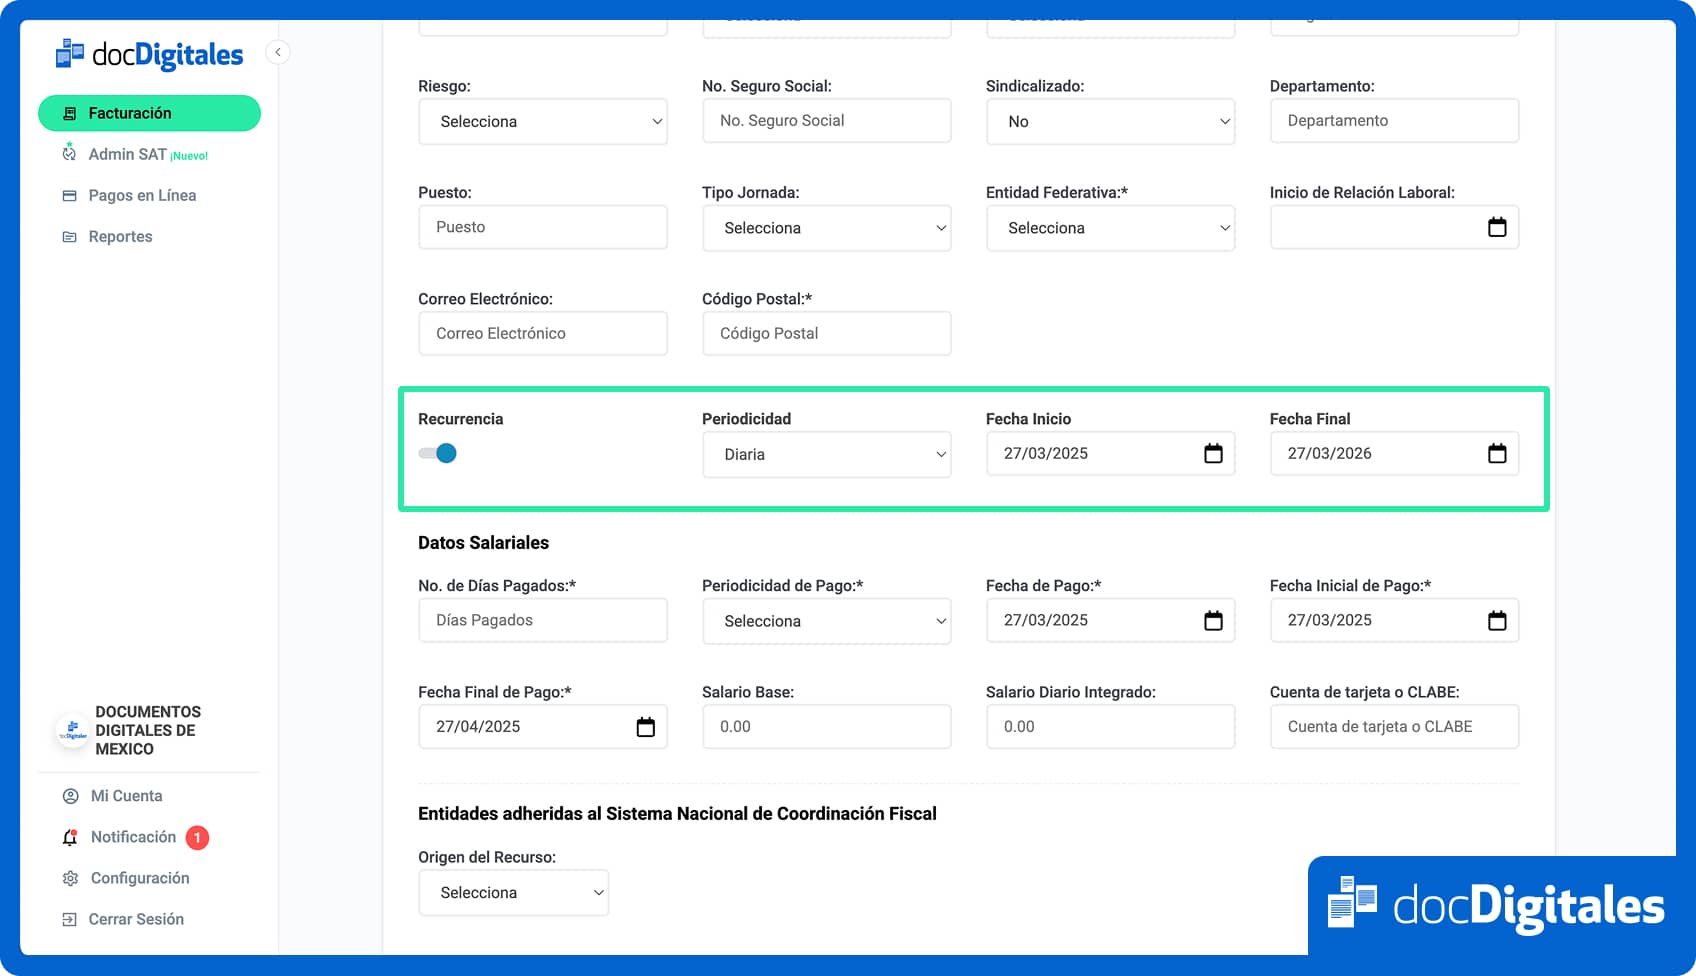Screen dimensions: 1696x976
Task: Click the Pagos en Línea card icon
Action: coord(69,195)
